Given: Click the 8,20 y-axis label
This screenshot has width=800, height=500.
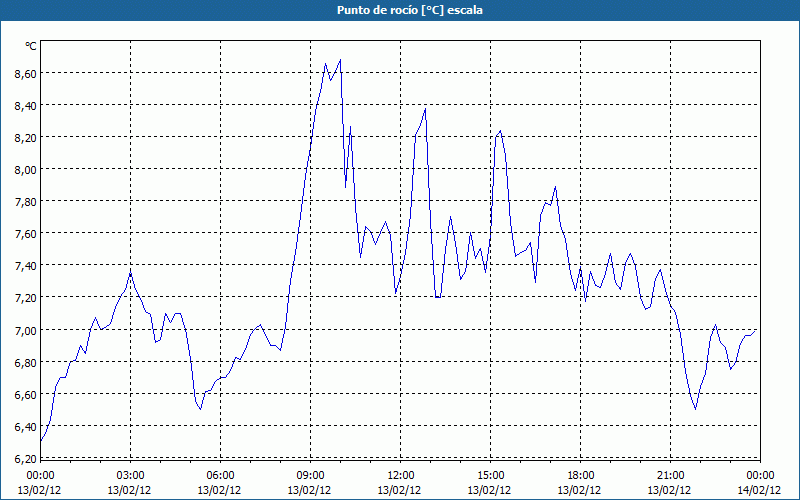Looking at the screenshot, I should click(26, 138).
